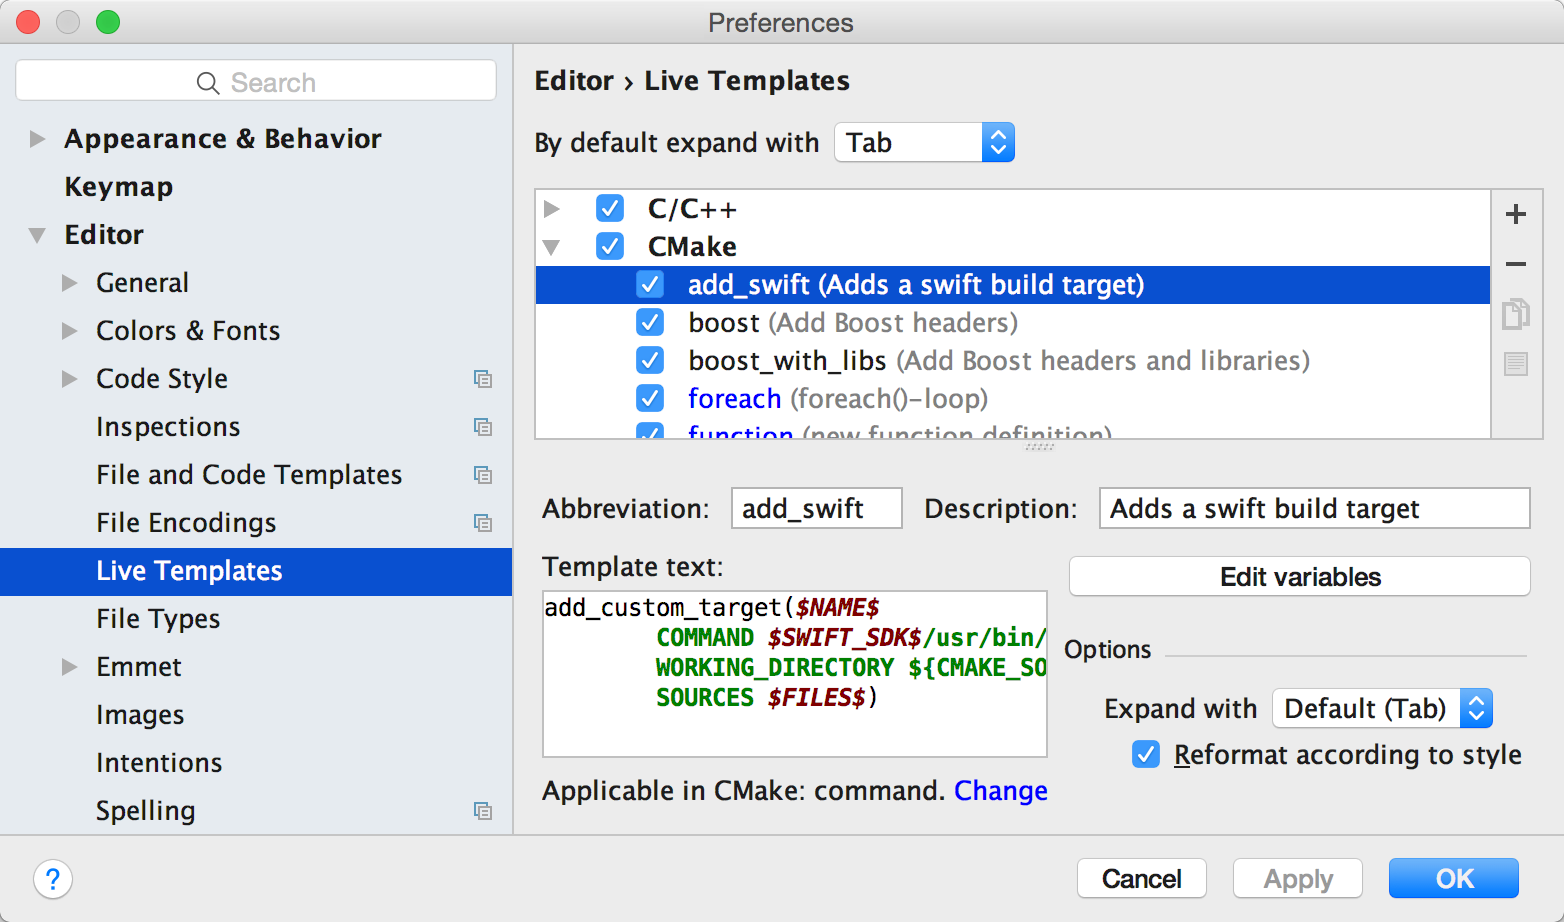Open the Keymap settings page
1564x922 pixels.
pyautogui.click(x=119, y=187)
